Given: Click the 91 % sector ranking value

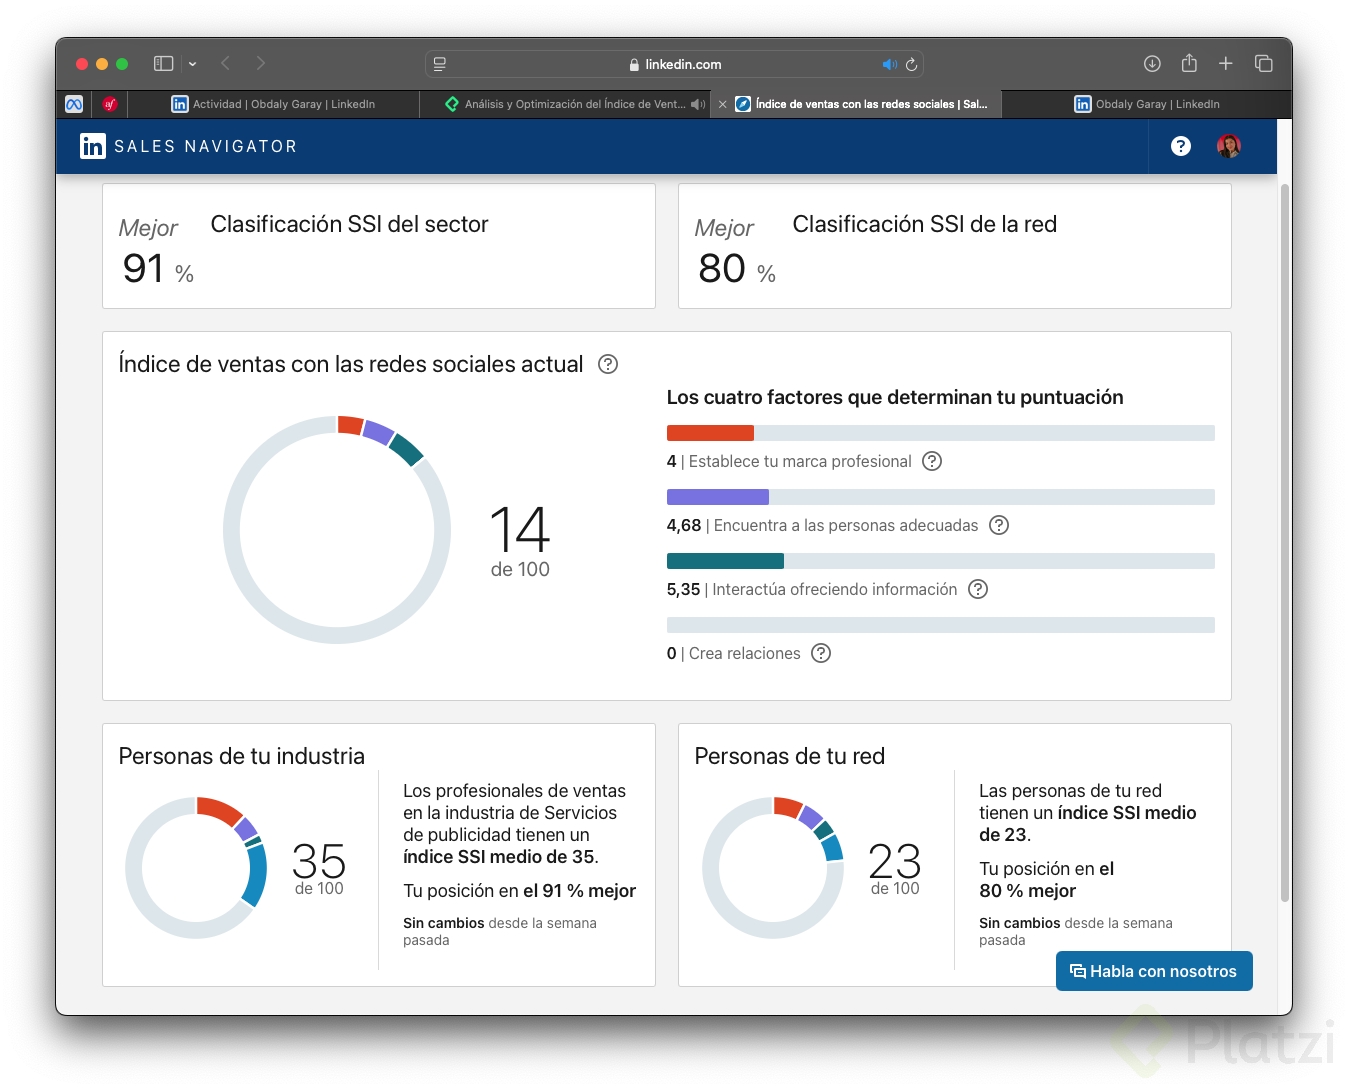Looking at the screenshot, I should [x=158, y=268].
